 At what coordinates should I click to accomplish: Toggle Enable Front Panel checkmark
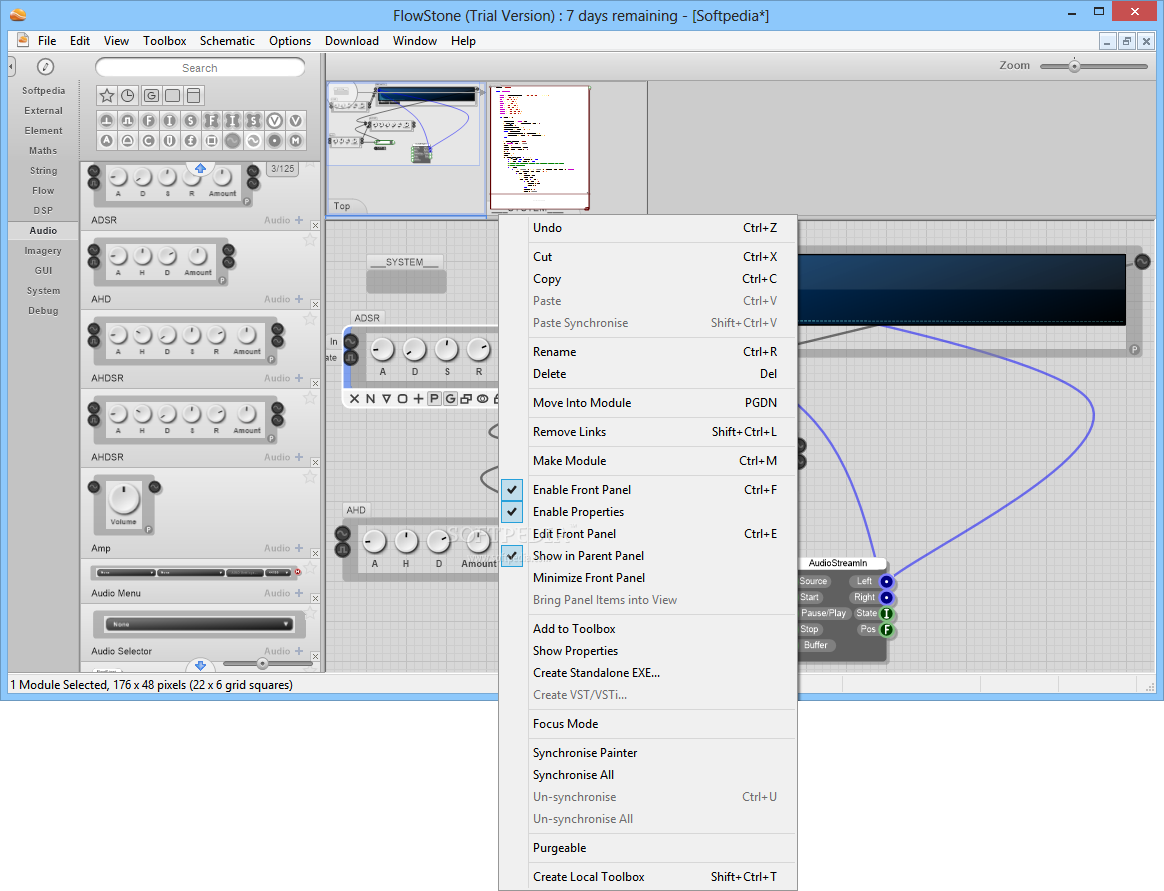click(x=512, y=490)
